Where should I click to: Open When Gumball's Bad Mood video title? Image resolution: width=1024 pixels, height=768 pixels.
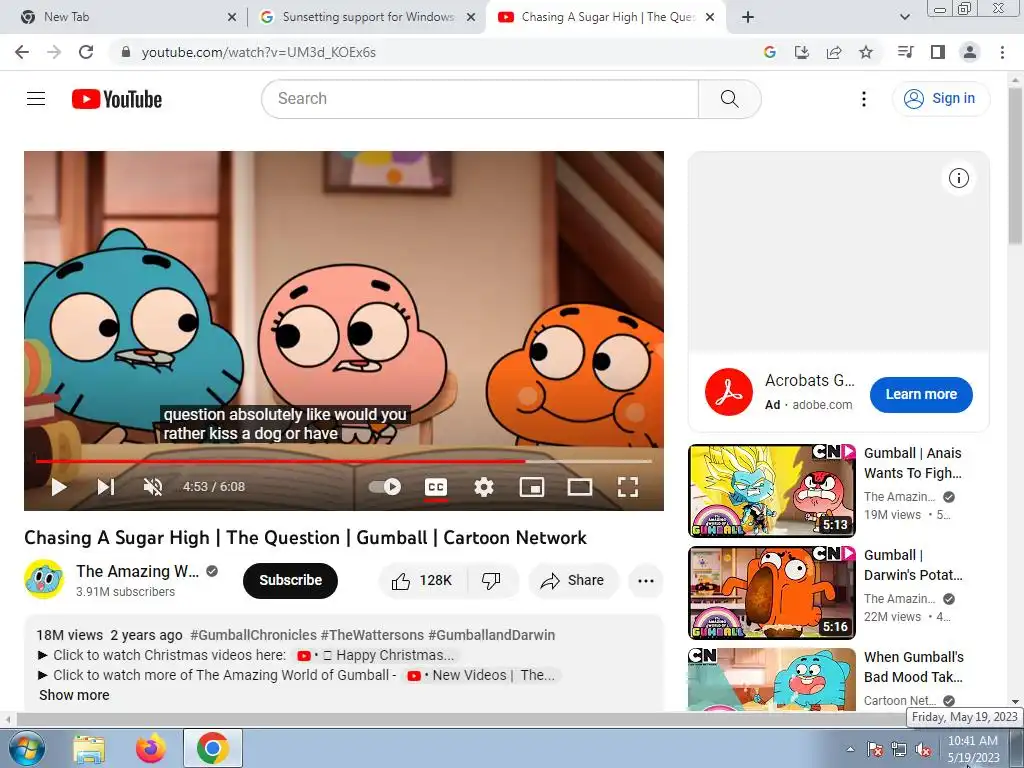pyautogui.click(x=914, y=667)
